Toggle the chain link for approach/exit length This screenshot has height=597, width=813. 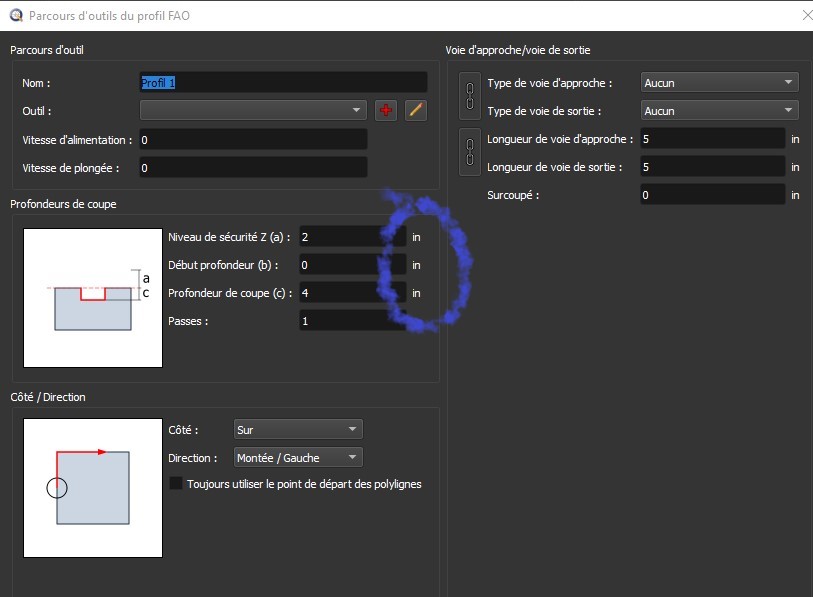coord(470,152)
